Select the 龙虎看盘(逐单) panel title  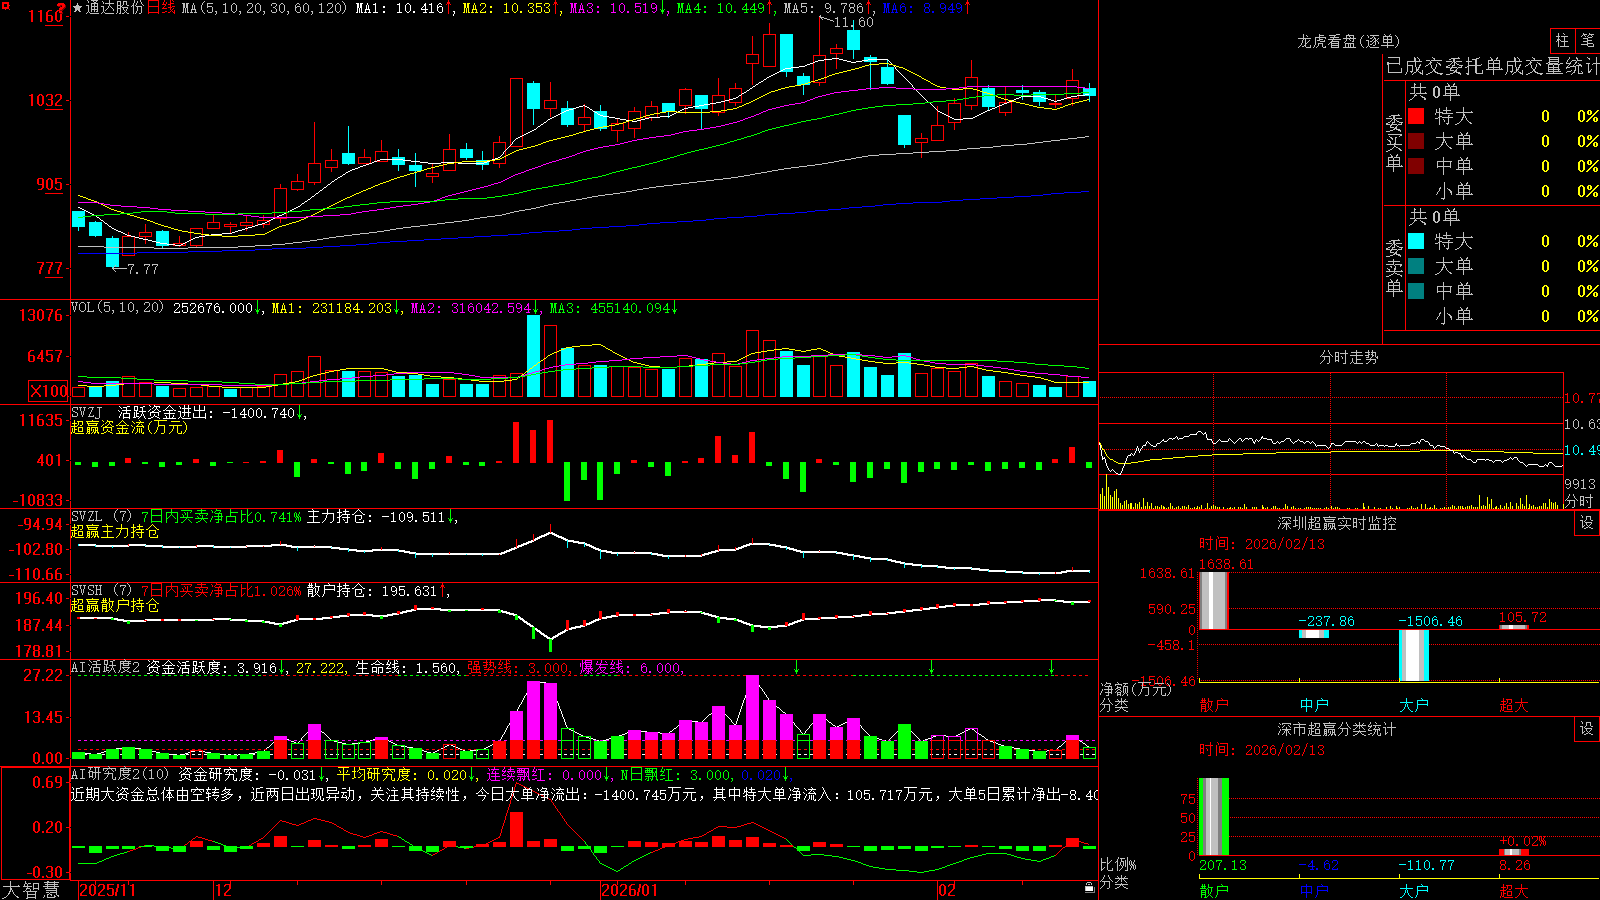[1348, 41]
